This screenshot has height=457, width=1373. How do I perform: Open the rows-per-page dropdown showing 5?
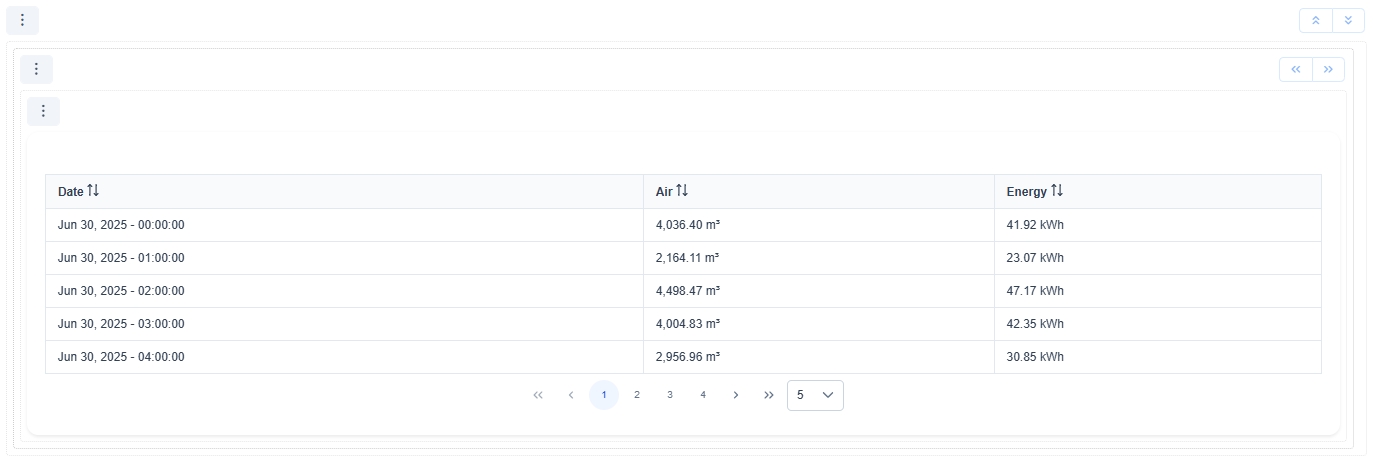coord(815,395)
